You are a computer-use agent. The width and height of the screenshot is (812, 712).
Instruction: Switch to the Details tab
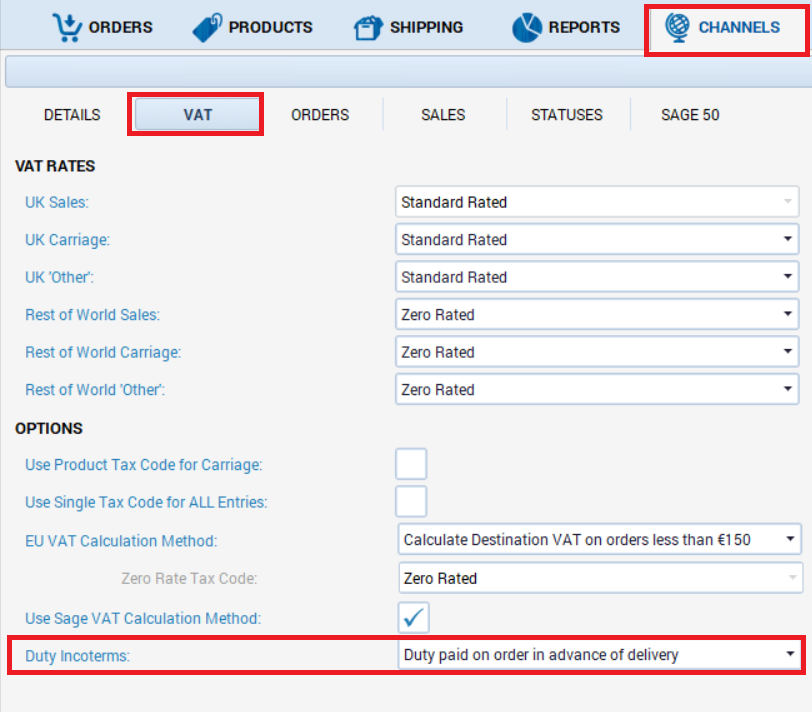72,115
